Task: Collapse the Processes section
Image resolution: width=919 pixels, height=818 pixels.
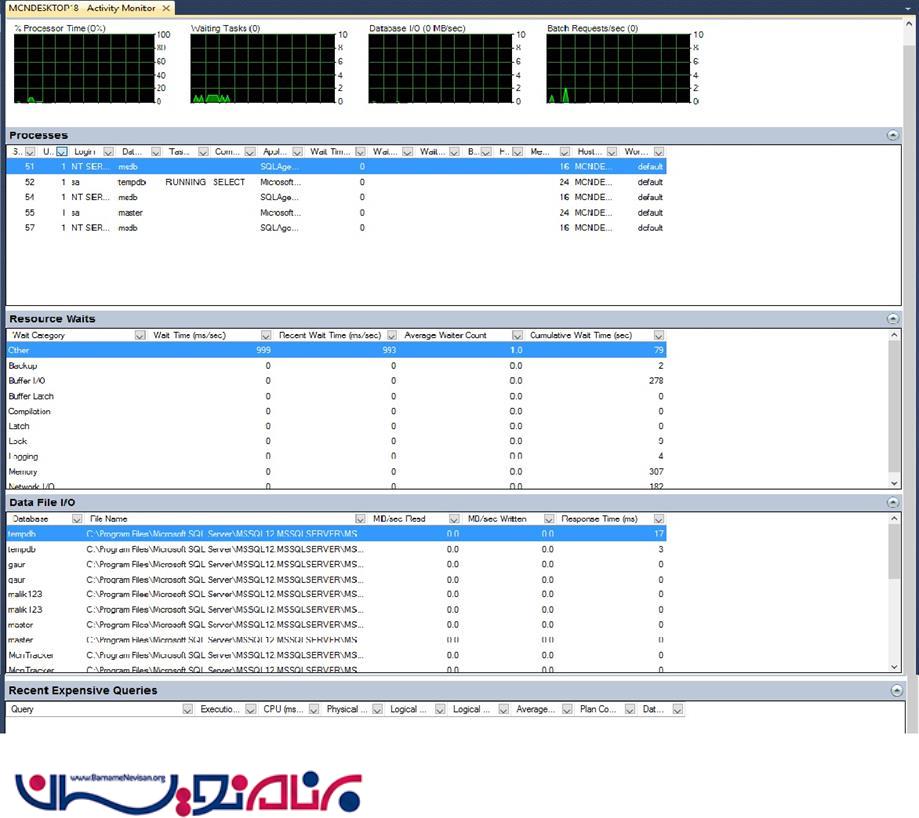Action: click(x=892, y=135)
